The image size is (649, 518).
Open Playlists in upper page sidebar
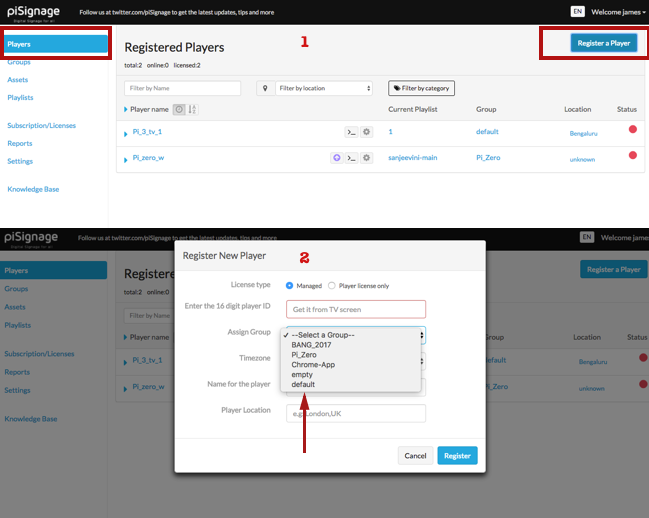pyautogui.click(x=20, y=97)
